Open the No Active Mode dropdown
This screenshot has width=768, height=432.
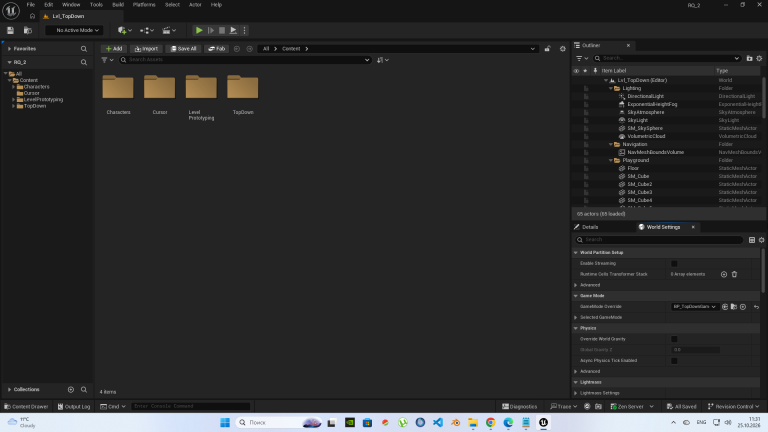(74, 30)
